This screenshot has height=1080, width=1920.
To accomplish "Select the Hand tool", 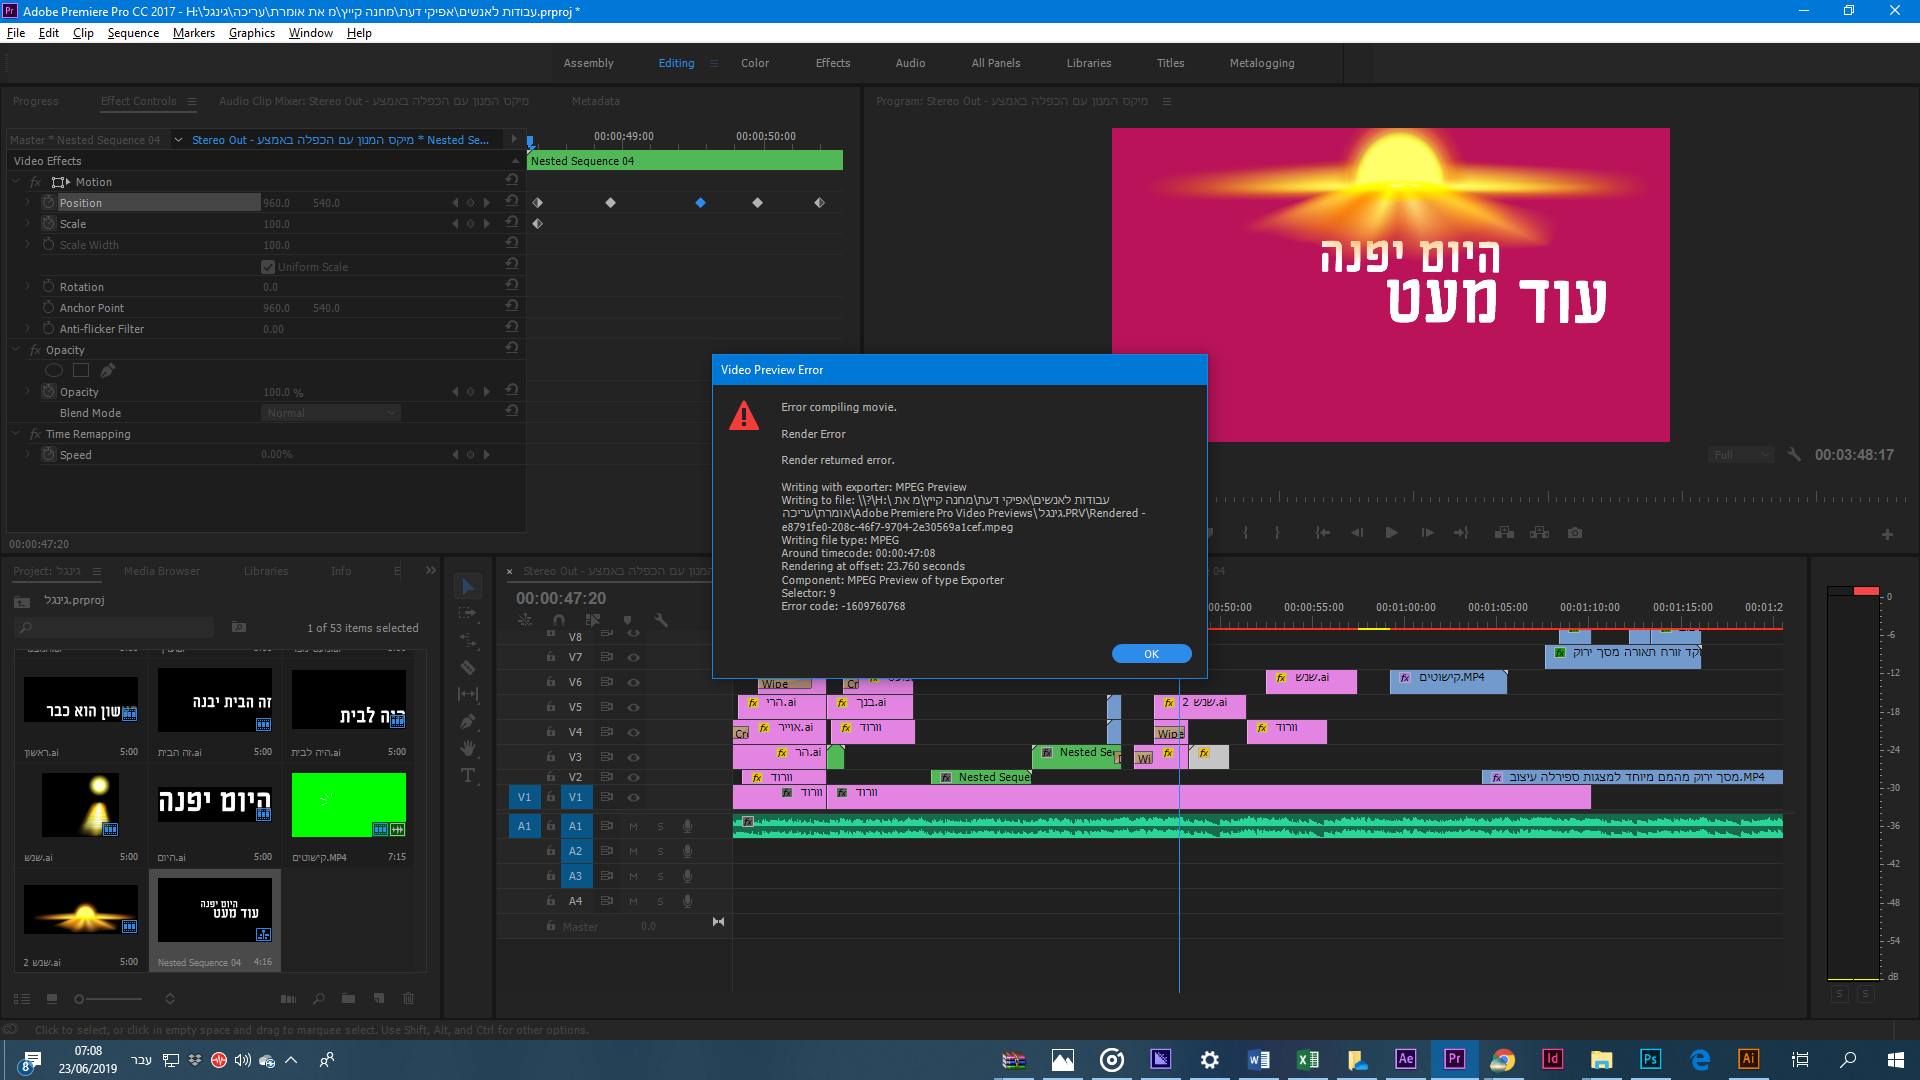I will [x=467, y=748].
